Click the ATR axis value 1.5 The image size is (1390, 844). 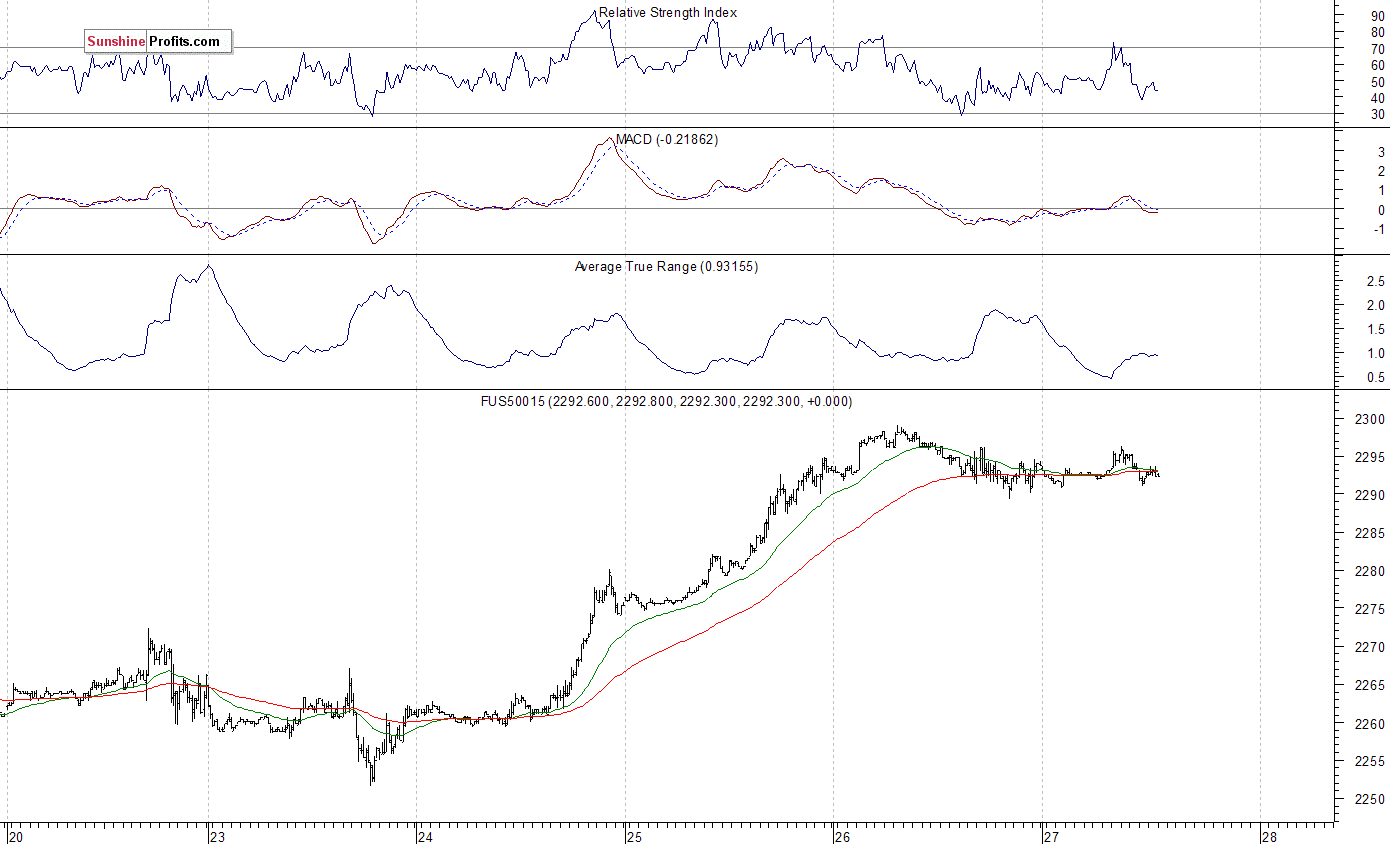[x=1375, y=329]
